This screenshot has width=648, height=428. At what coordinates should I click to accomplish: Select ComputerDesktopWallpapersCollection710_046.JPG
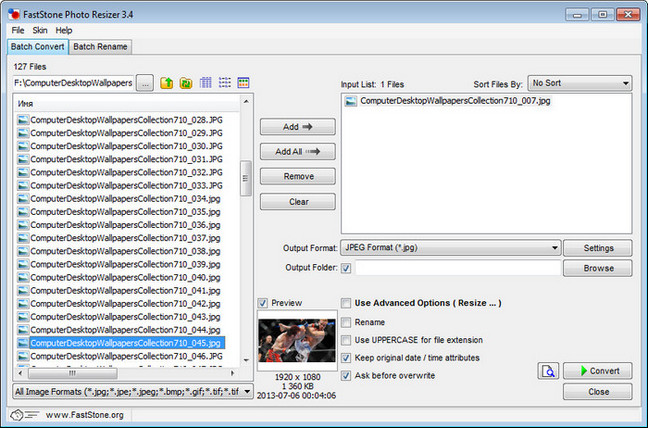pos(126,356)
